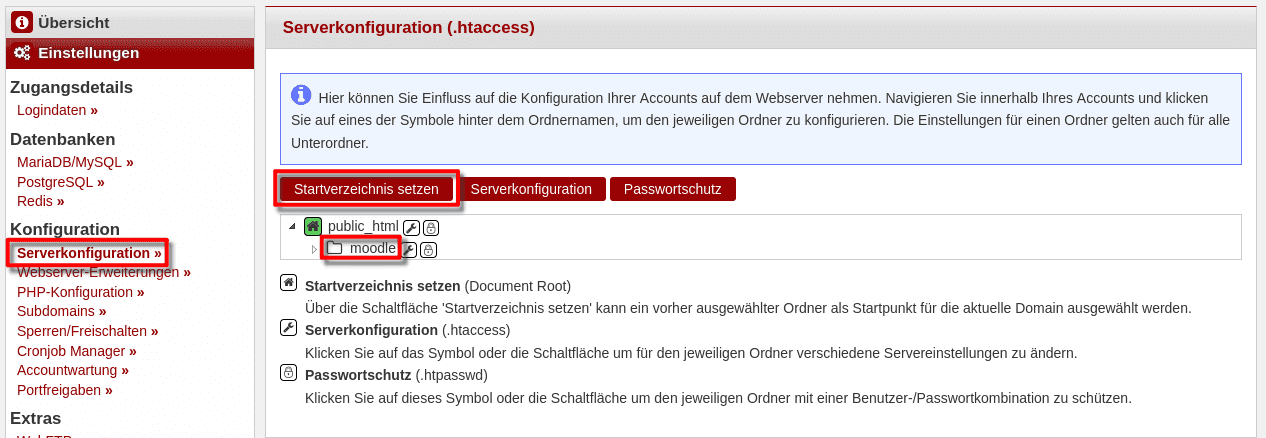Expand the moodle folder tree node

[x=314, y=248]
